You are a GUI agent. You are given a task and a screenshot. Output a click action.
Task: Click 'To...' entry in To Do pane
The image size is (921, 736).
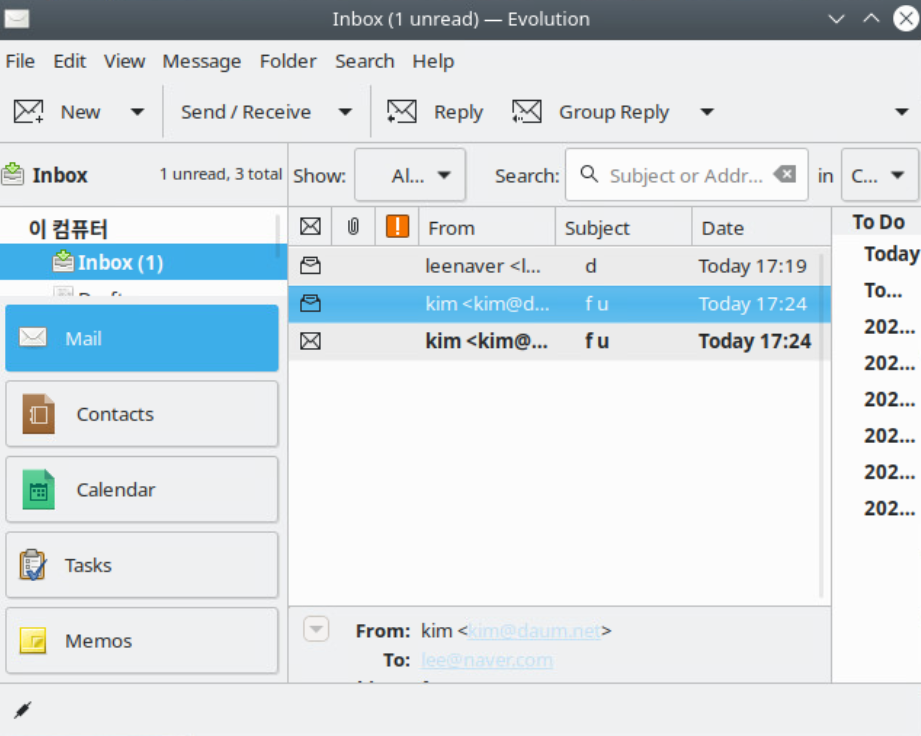pos(883,290)
